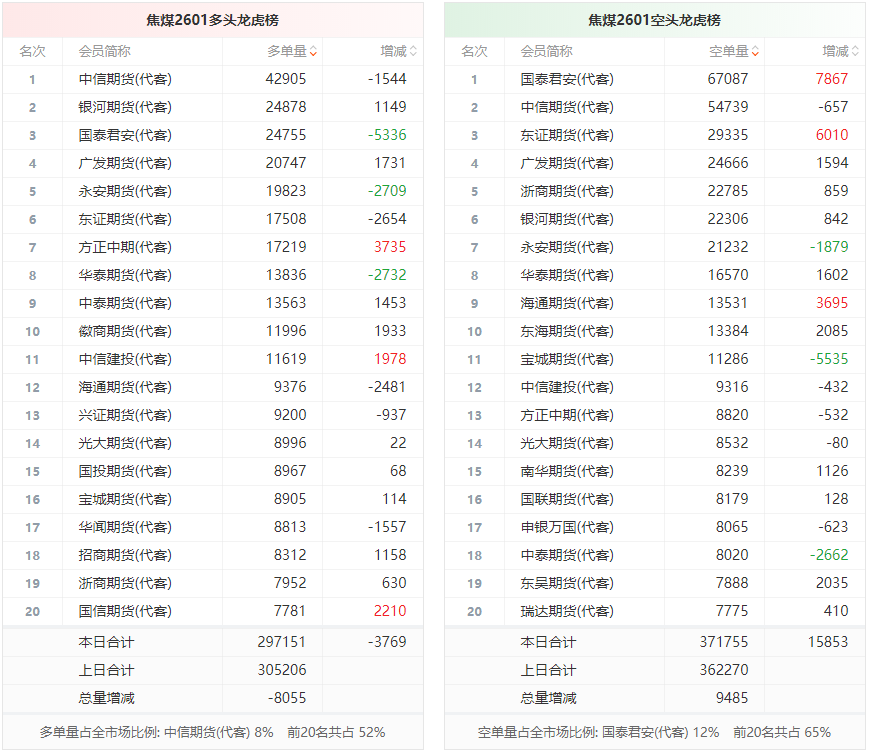The width and height of the screenshot is (869, 754).
Task: Select 方正中期(代客) in long table rank 7
Action: pyautogui.click(x=125, y=247)
